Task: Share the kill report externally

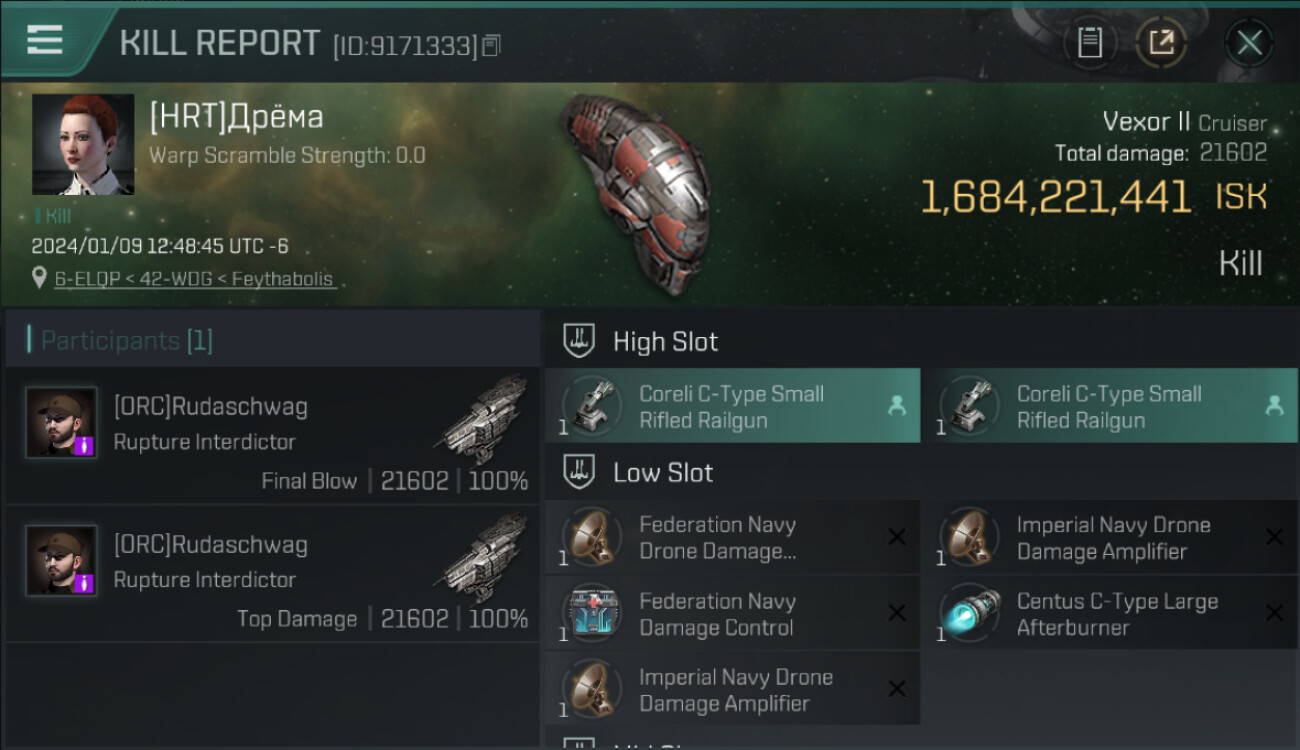Action: 1161,43
